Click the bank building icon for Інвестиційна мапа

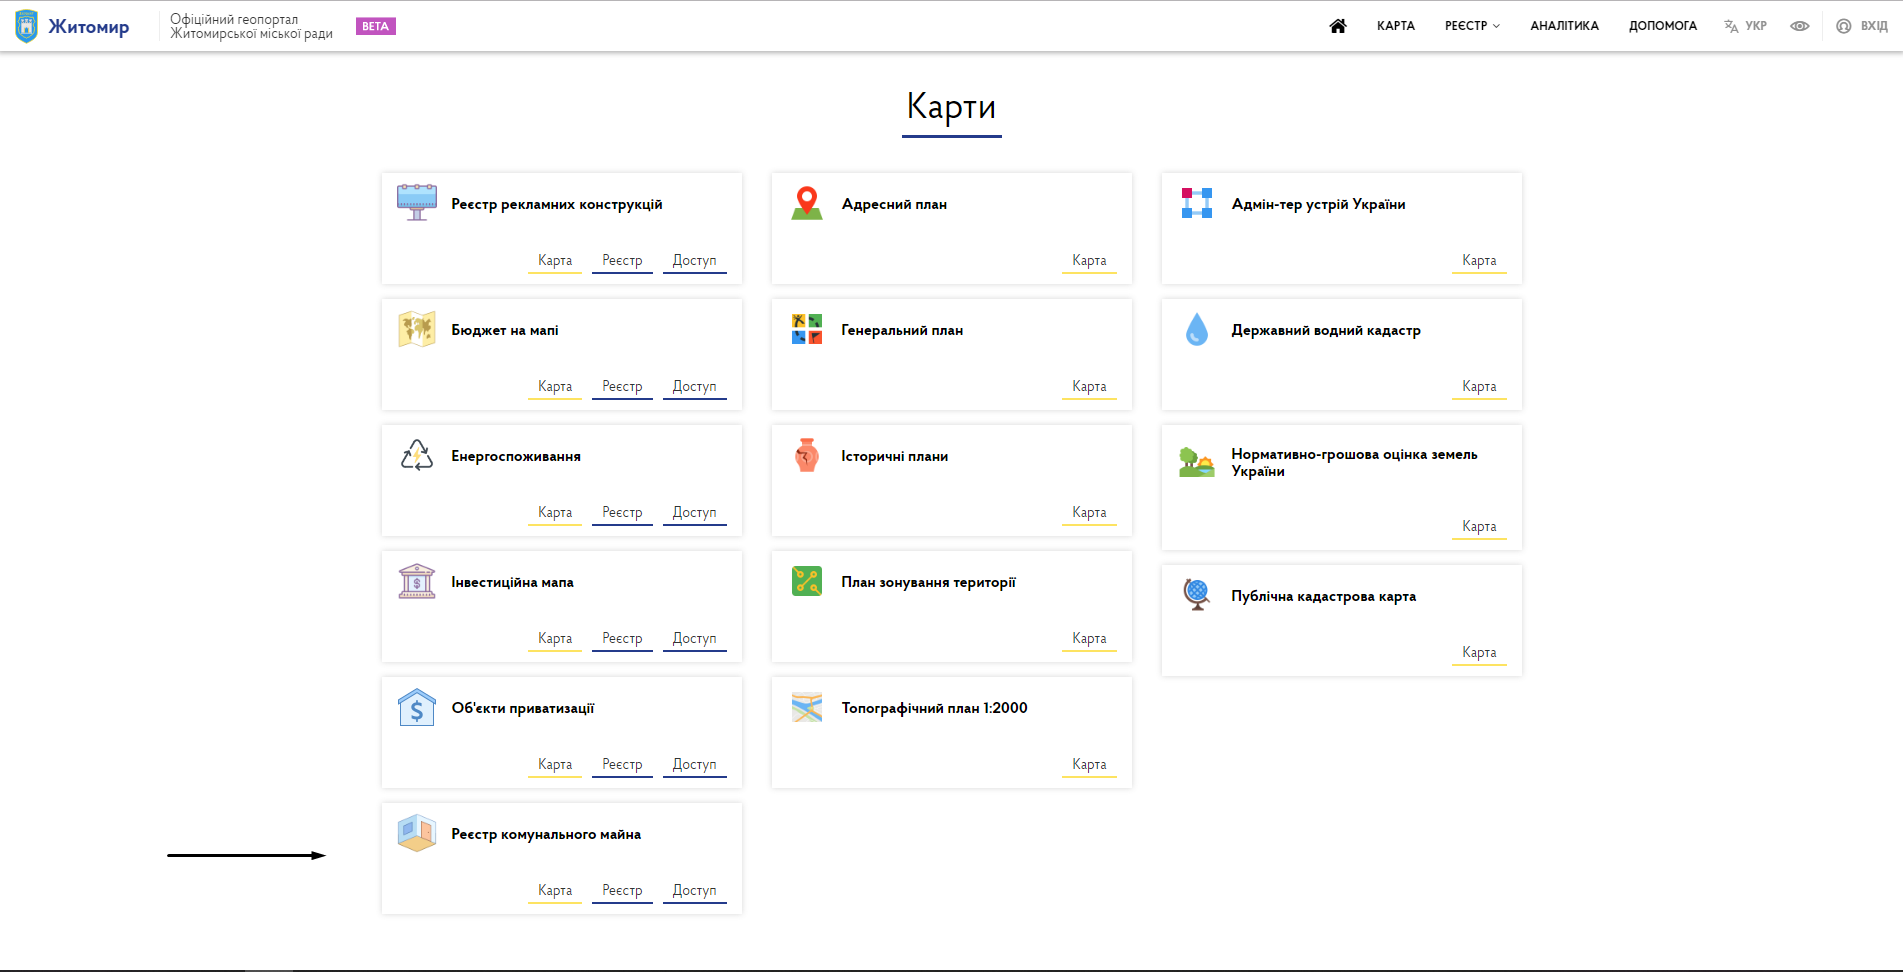pos(417,581)
